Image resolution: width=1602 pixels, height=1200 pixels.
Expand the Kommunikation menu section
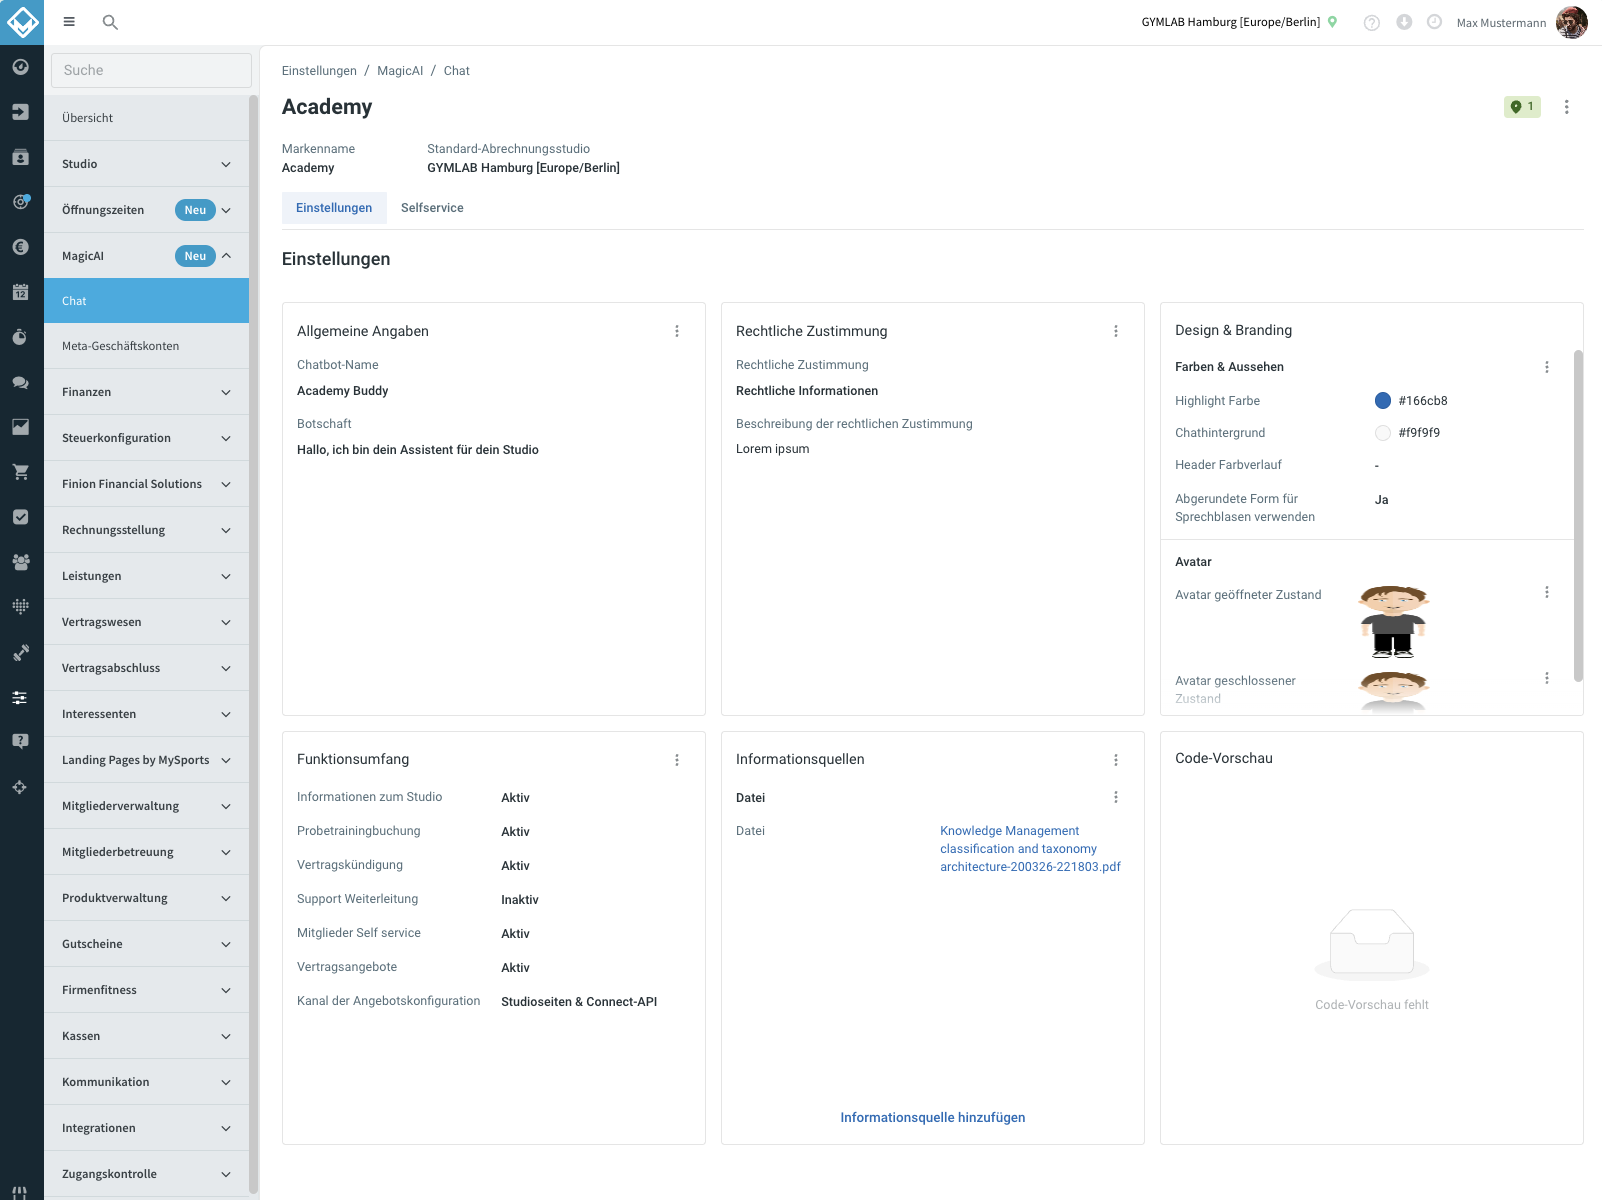(146, 1082)
